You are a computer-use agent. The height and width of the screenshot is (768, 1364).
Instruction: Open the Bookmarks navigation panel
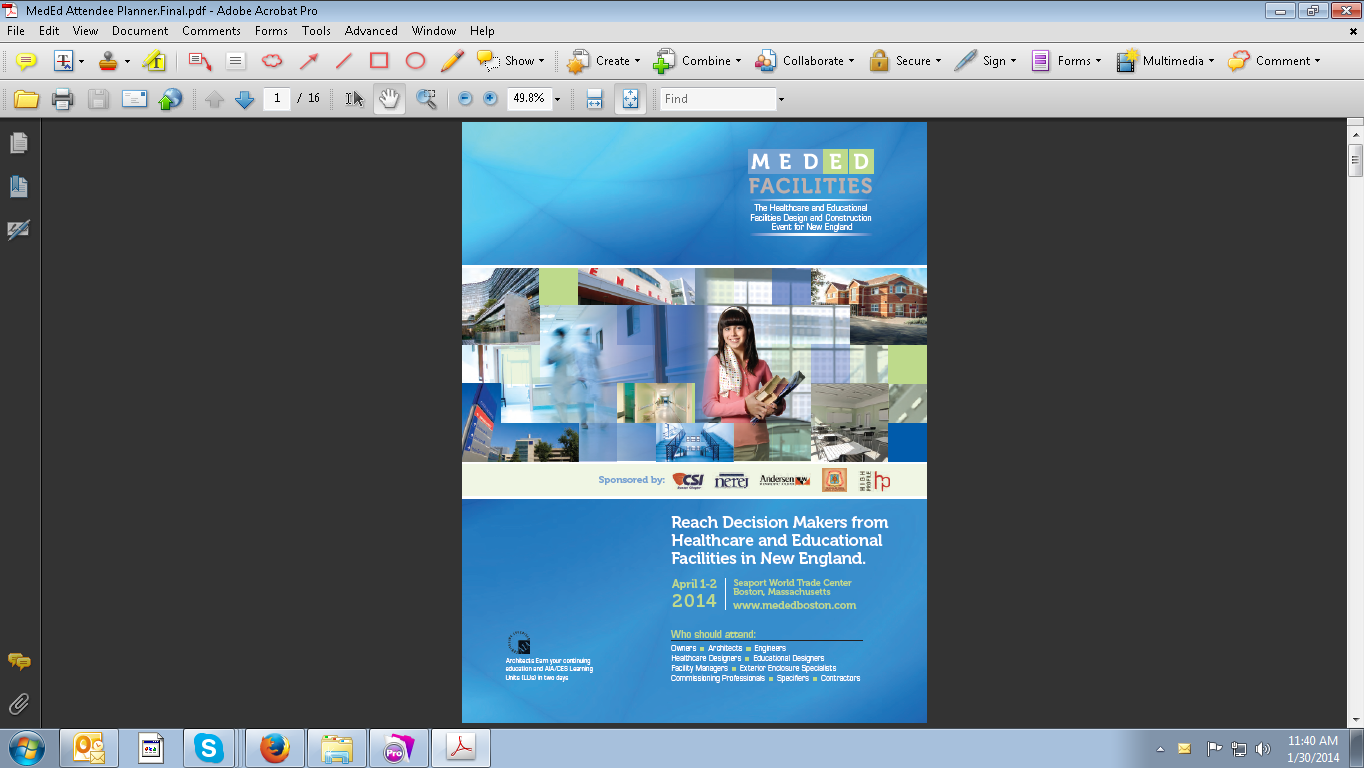tap(19, 187)
